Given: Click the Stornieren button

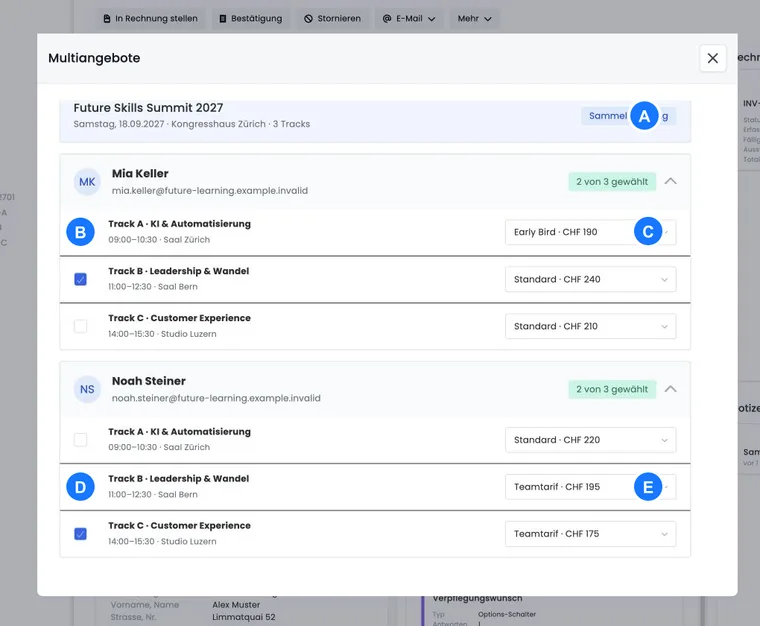Looking at the screenshot, I should point(332,18).
